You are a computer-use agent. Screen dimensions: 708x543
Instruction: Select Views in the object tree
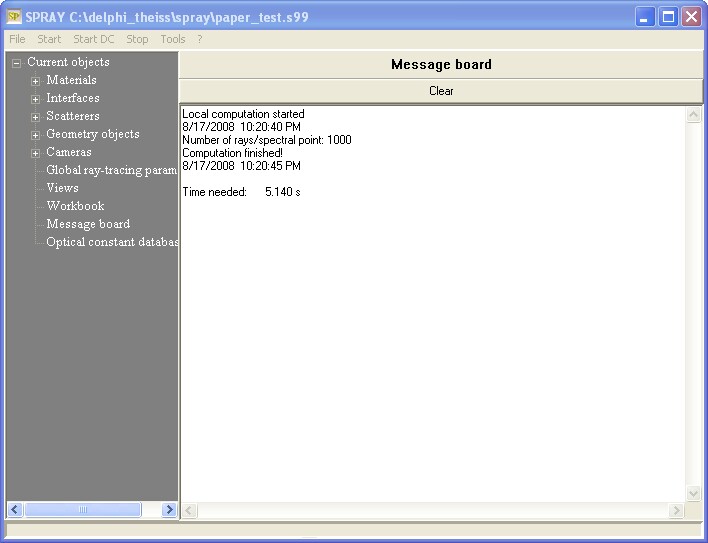pyautogui.click(x=62, y=188)
